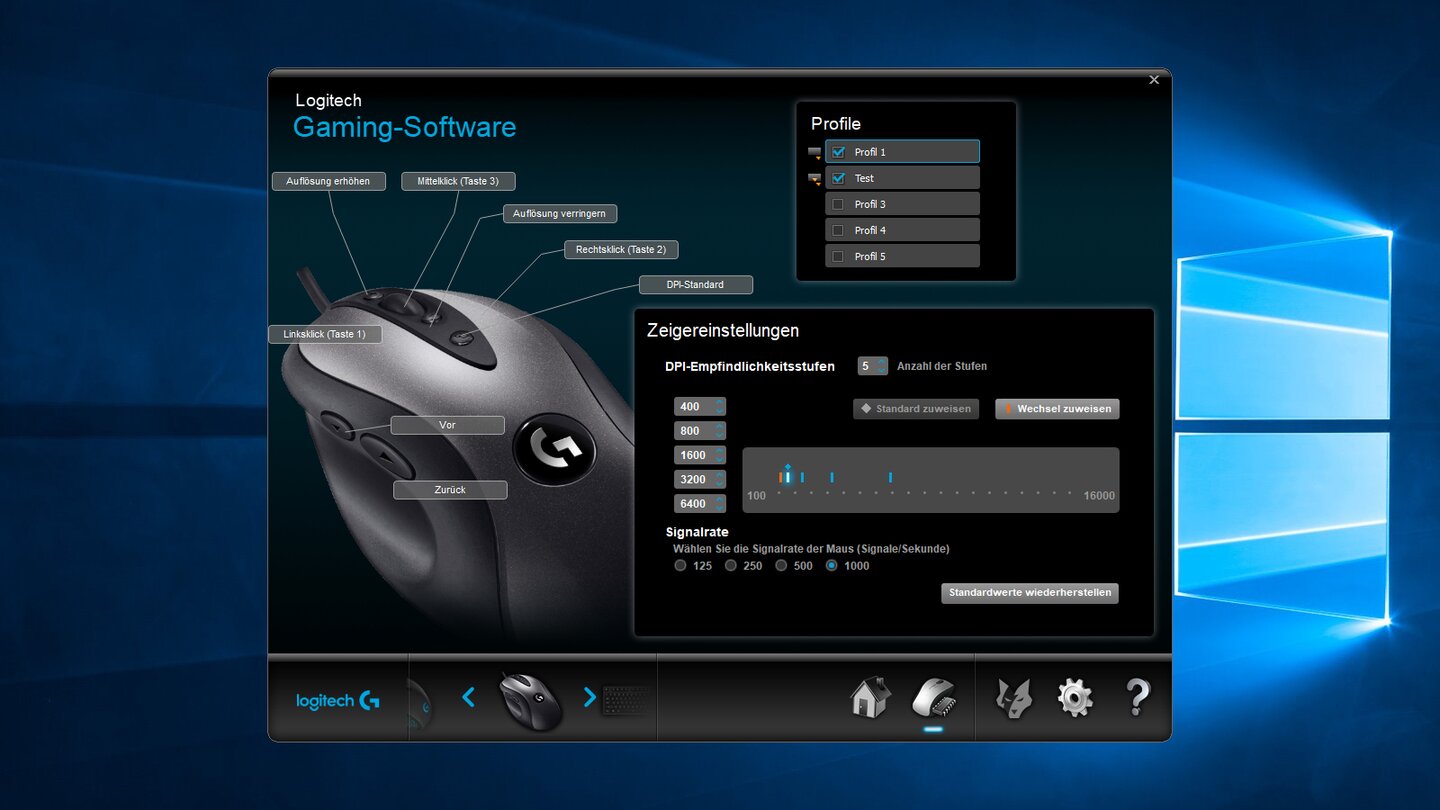Viewport: 1440px width, 810px height.
Task: Click the stepper arrows on the 3200 DPI level
Action: coord(719,479)
